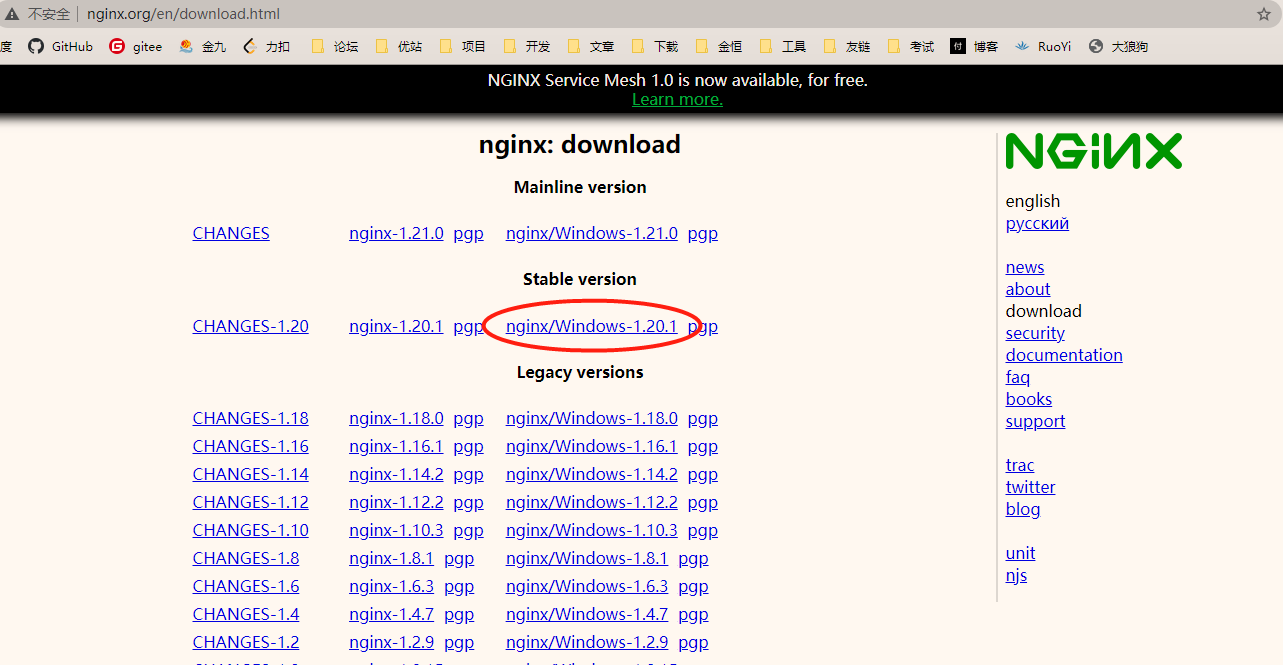
Task: Download nginx/Windows-1.2.9
Action: pyautogui.click(x=587, y=642)
